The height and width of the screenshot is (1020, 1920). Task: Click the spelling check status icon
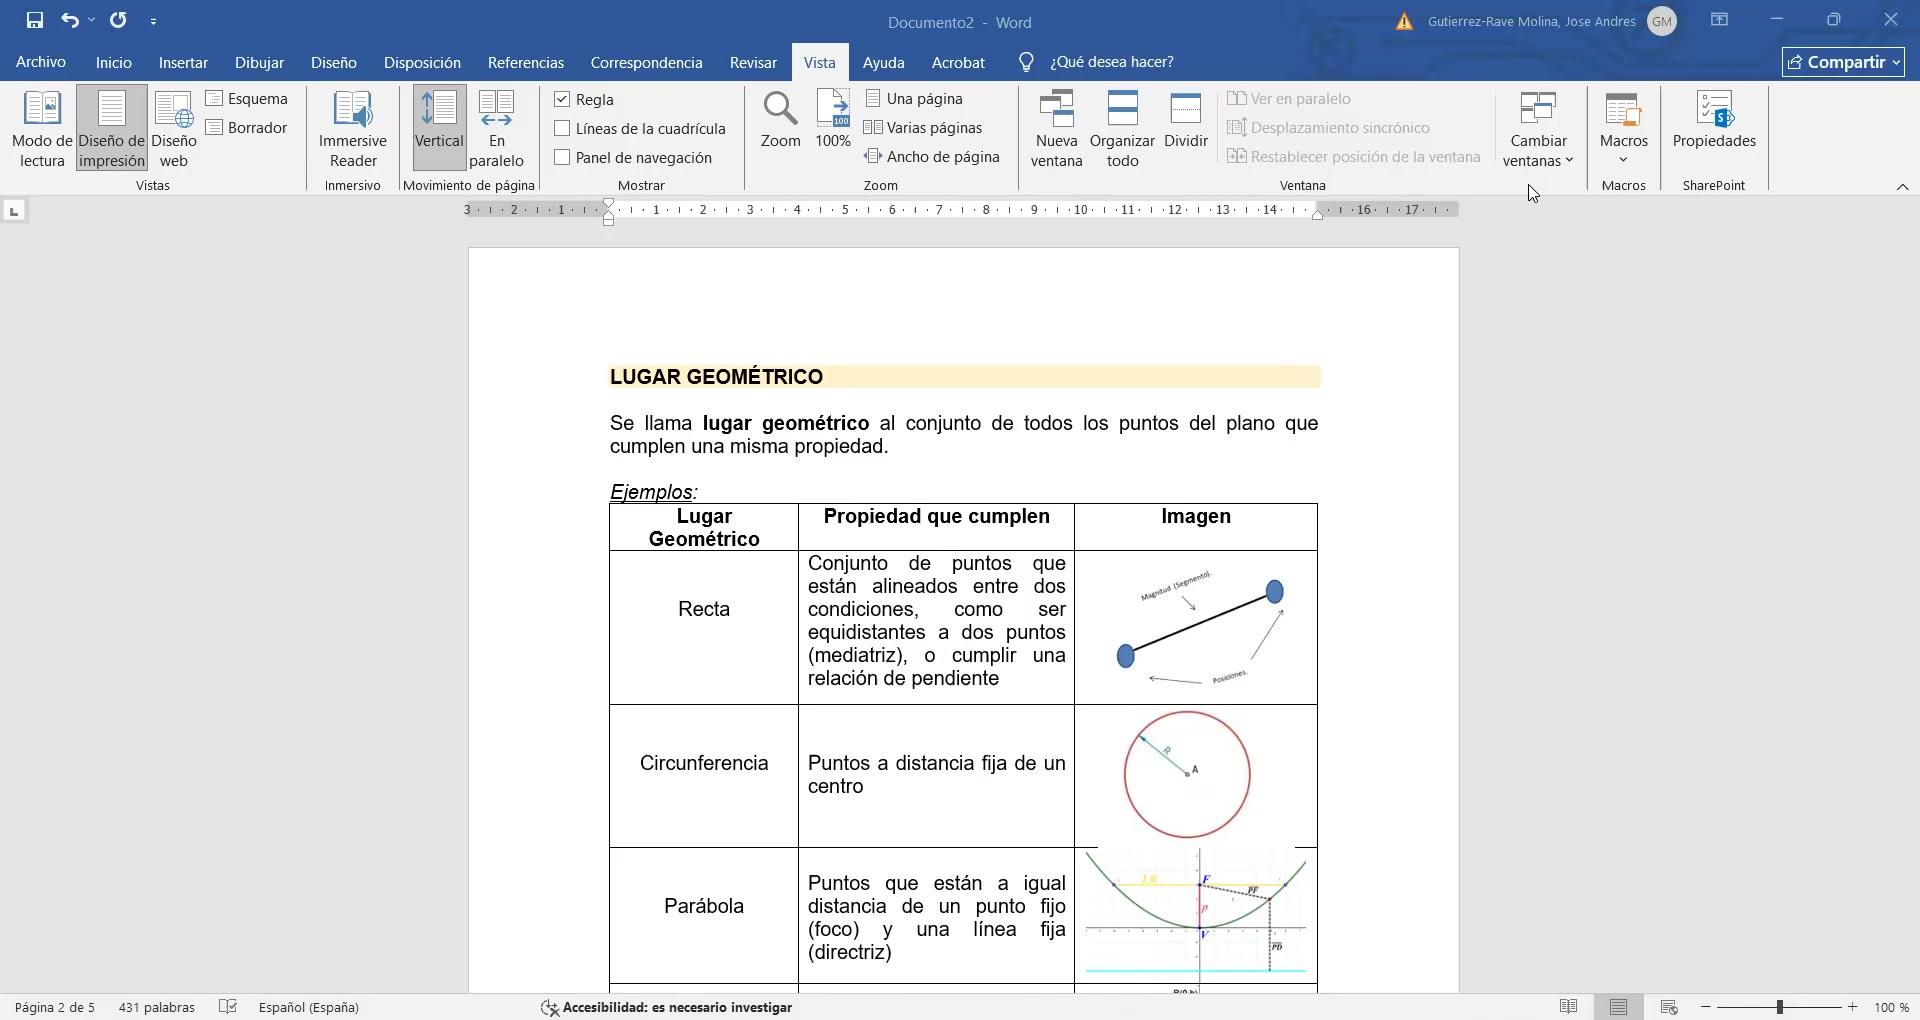228,1007
